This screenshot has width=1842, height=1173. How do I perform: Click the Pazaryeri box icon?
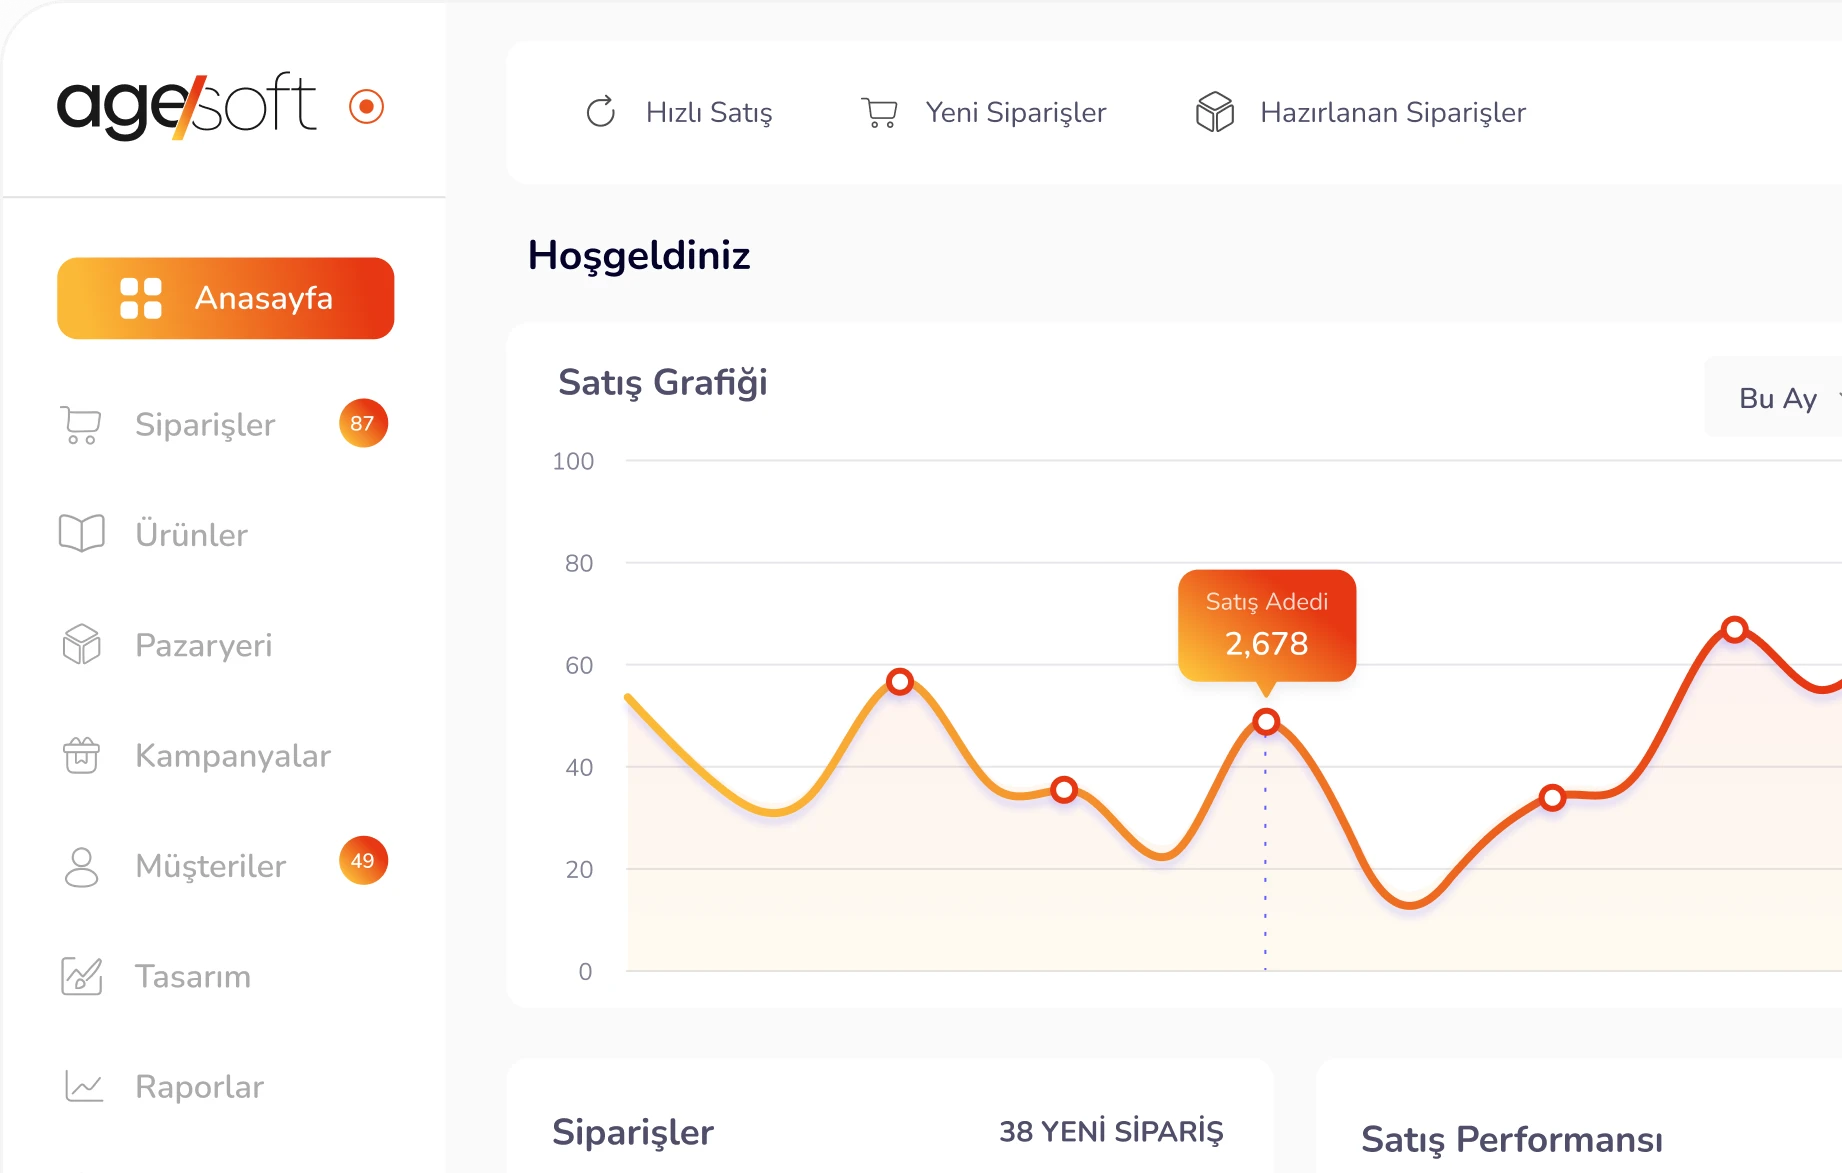point(81,645)
